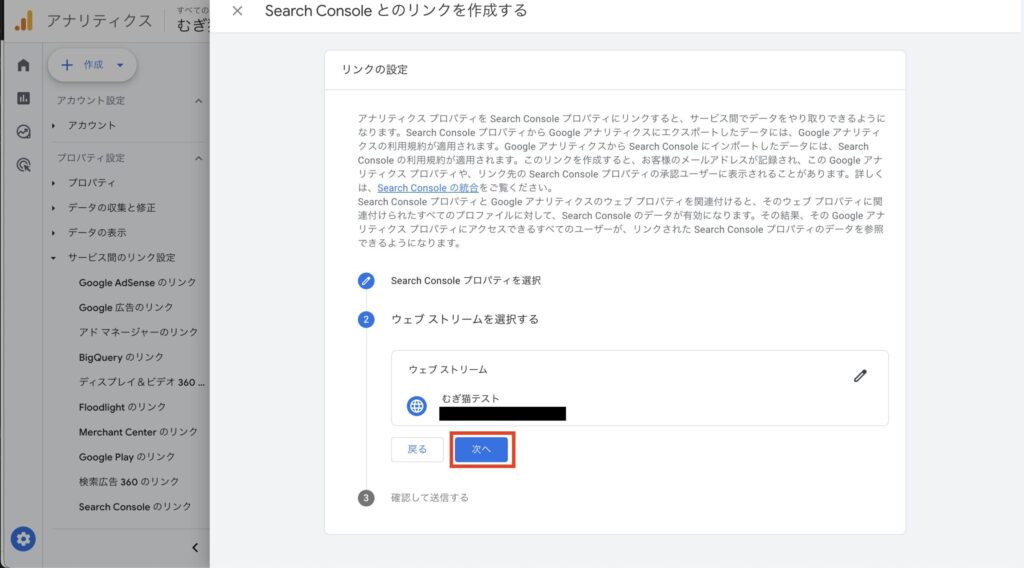The height and width of the screenshot is (568, 1024).
Task: Open アド マネージャーのリンク
Action: [x=138, y=332]
